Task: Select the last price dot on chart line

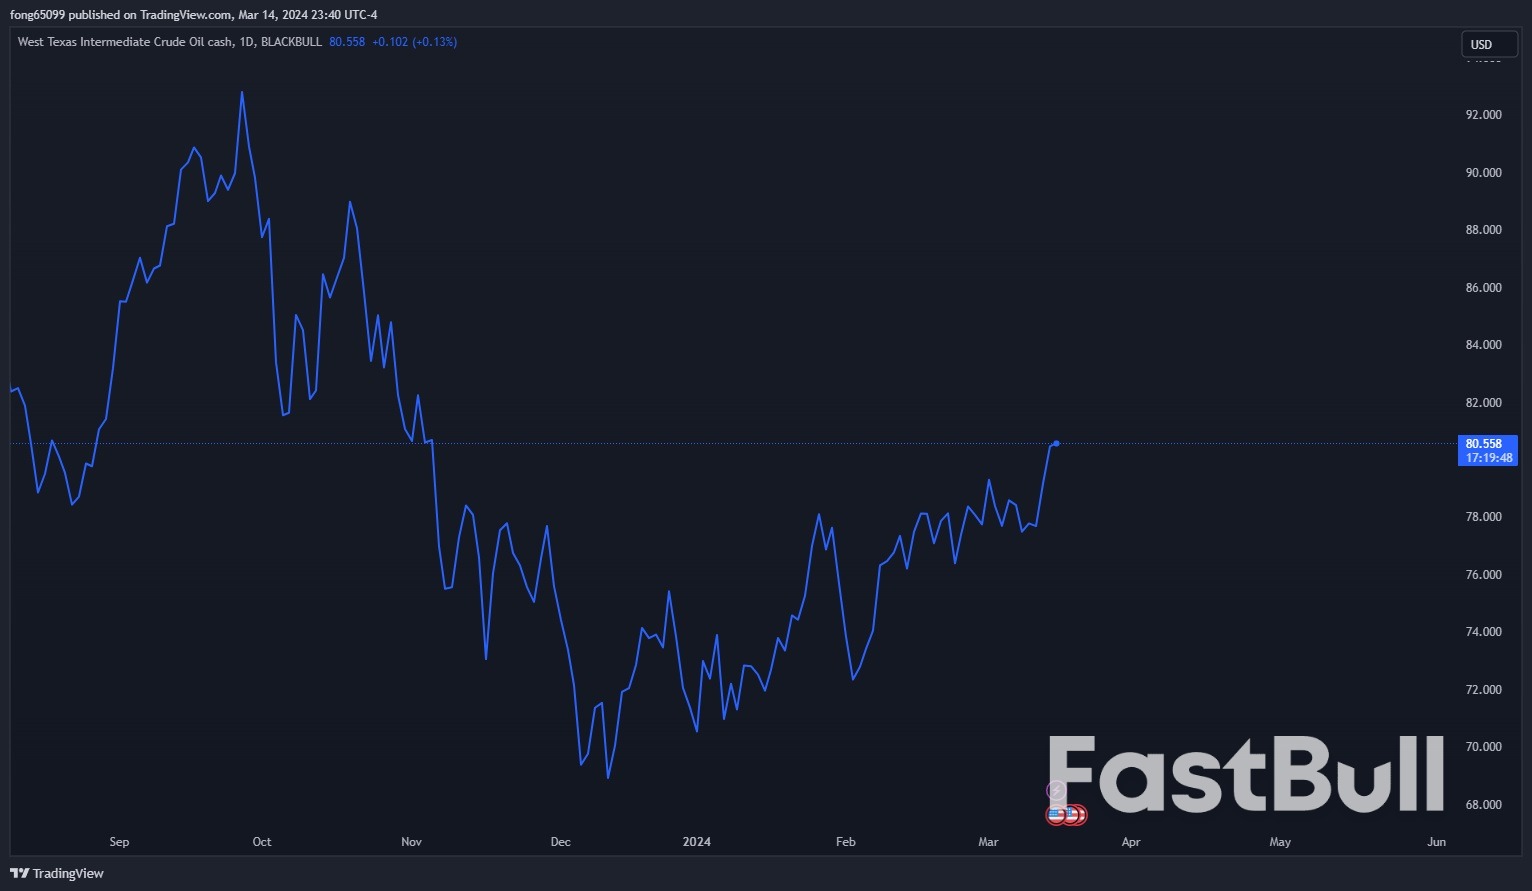Action: coord(1057,443)
